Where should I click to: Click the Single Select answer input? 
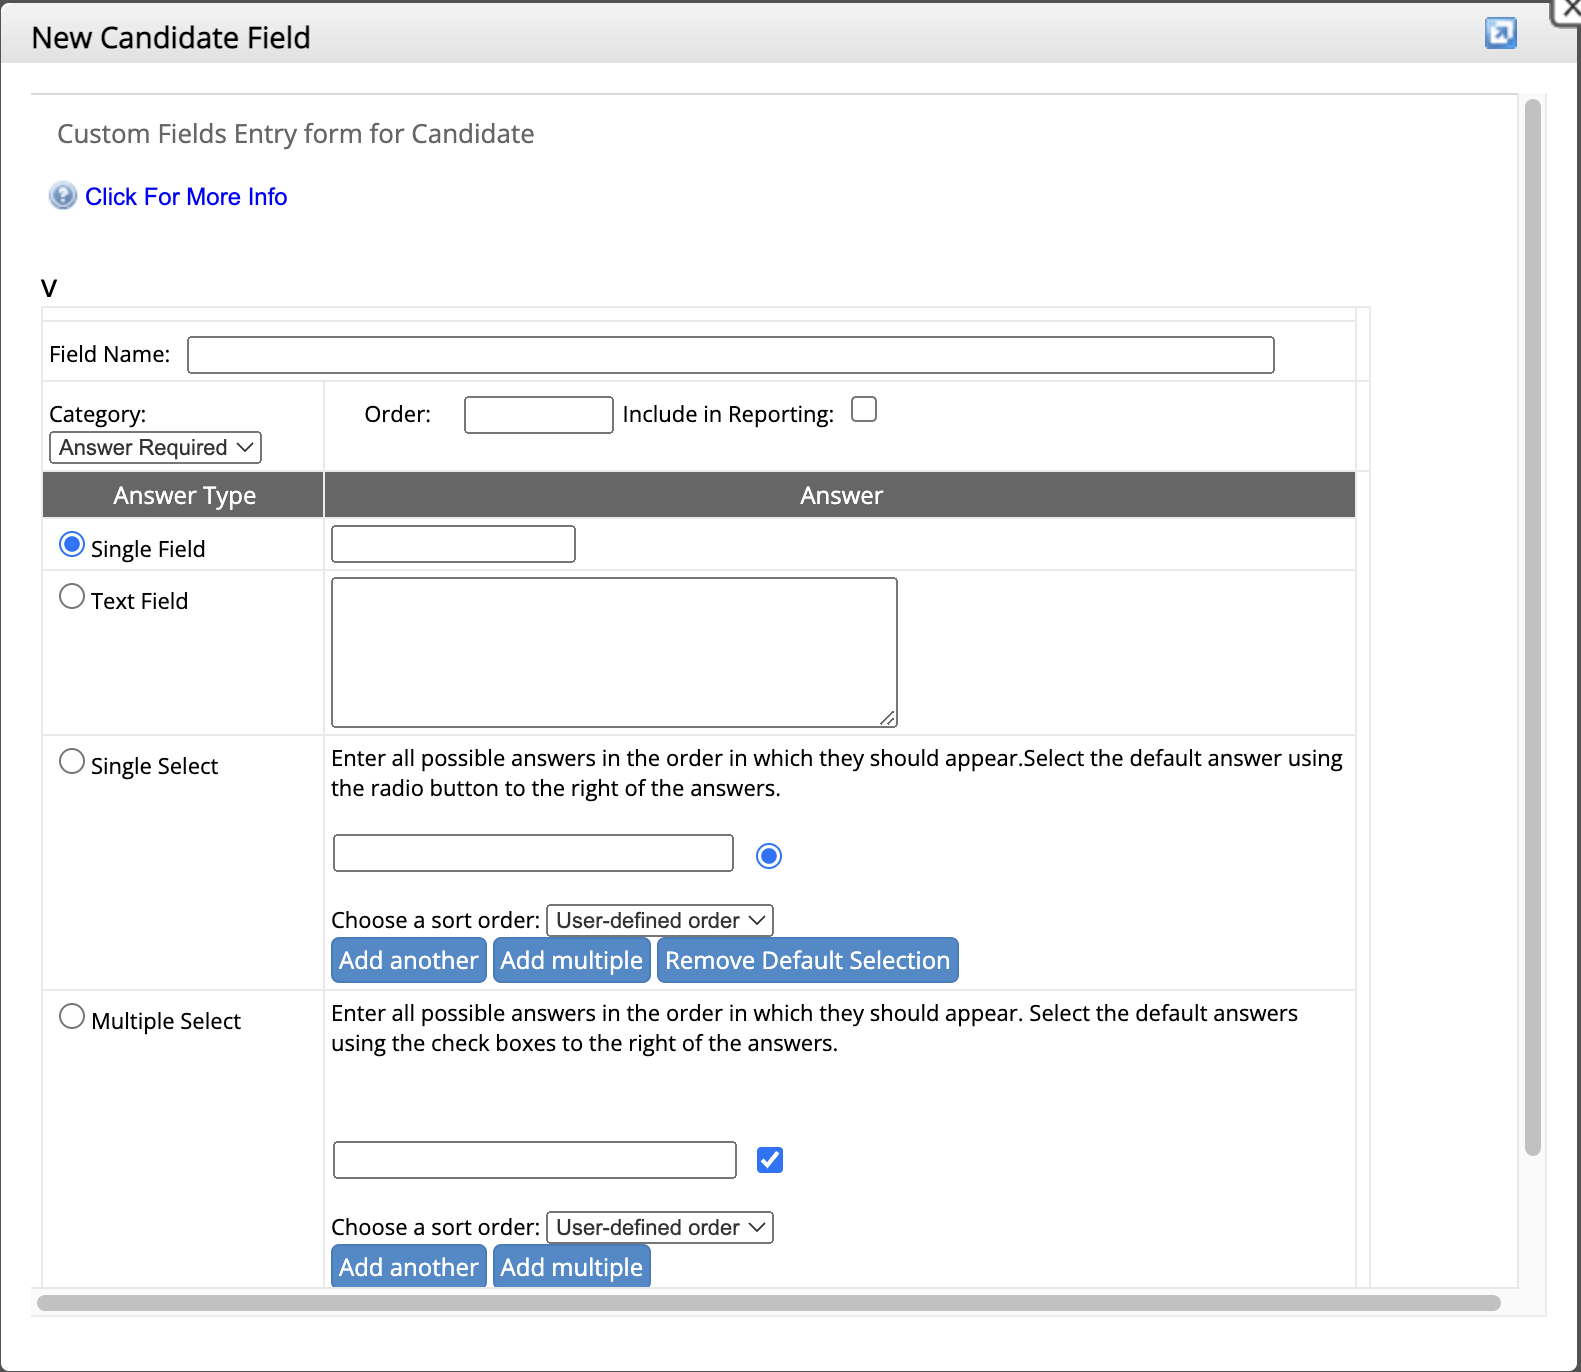pos(533,853)
